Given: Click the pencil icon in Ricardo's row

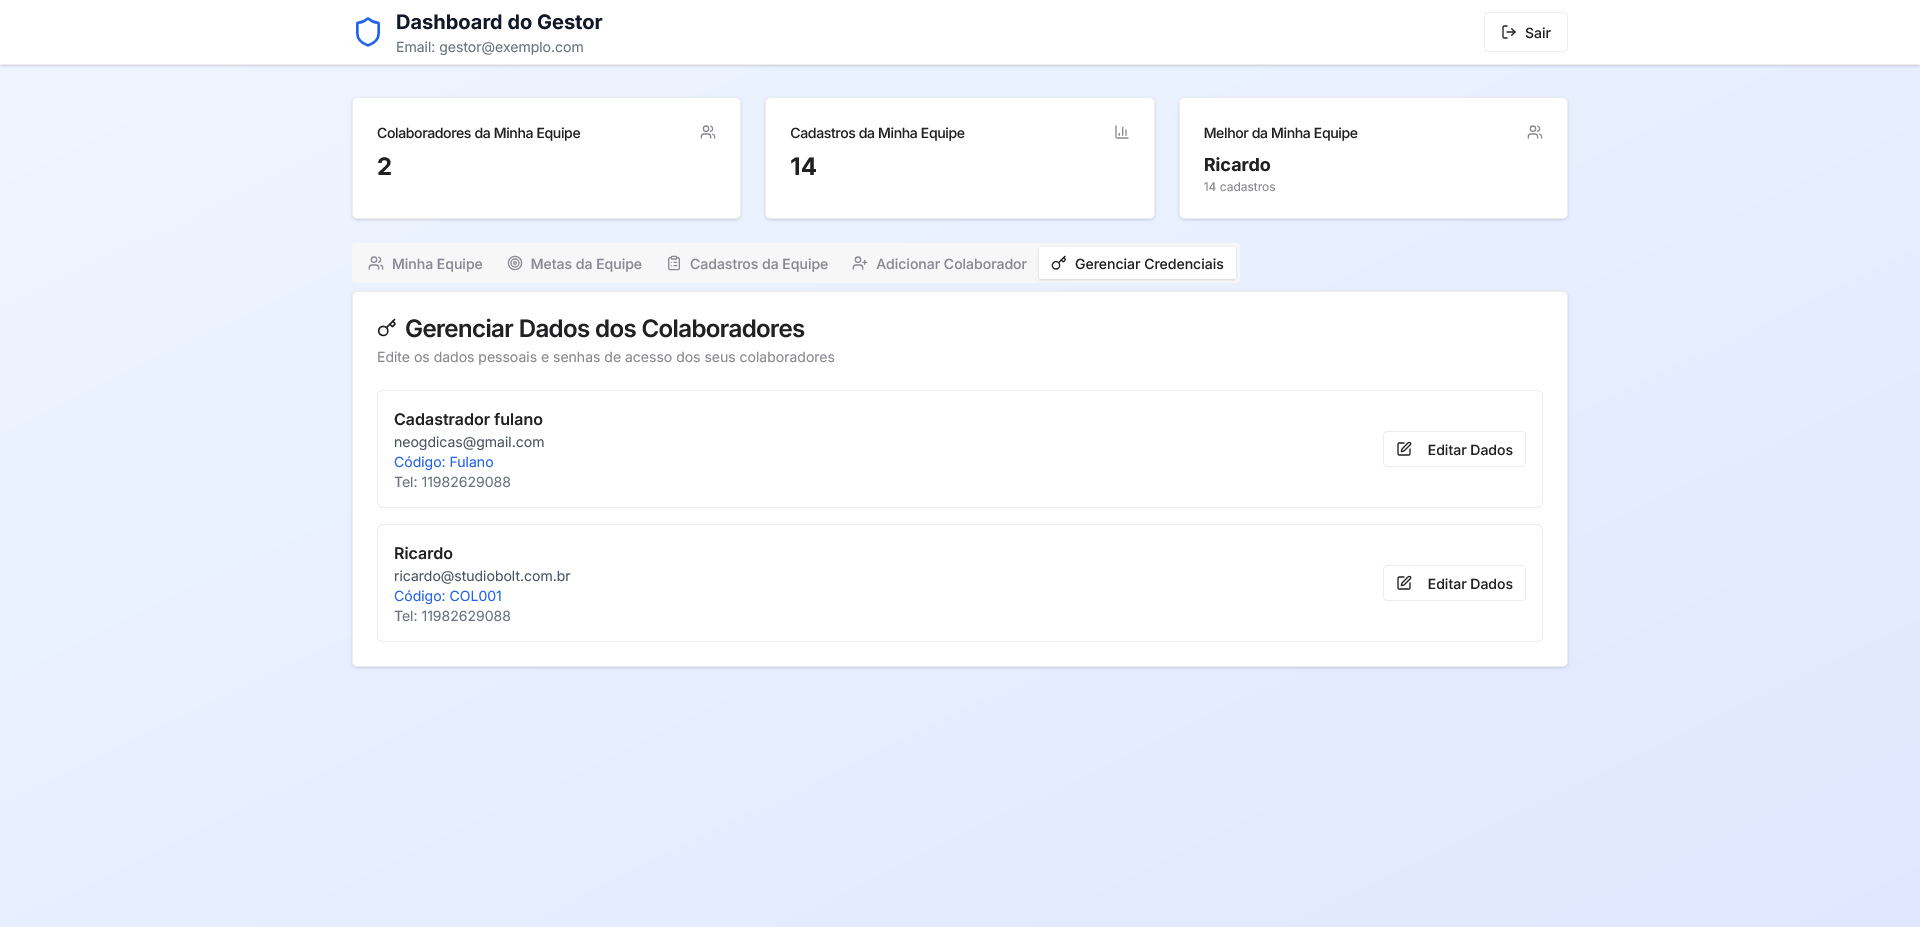Looking at the screenshot, I should click(x=1404, y=583).
